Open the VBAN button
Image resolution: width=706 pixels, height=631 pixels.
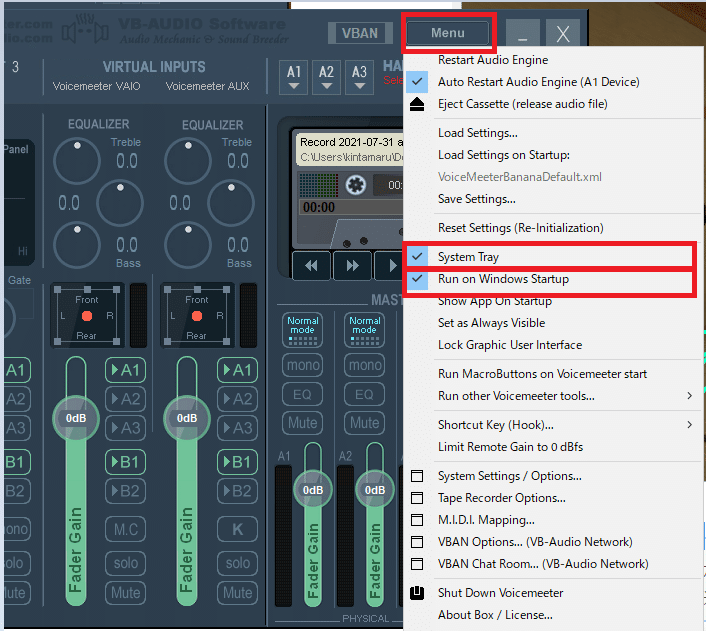tap(360, 33)
